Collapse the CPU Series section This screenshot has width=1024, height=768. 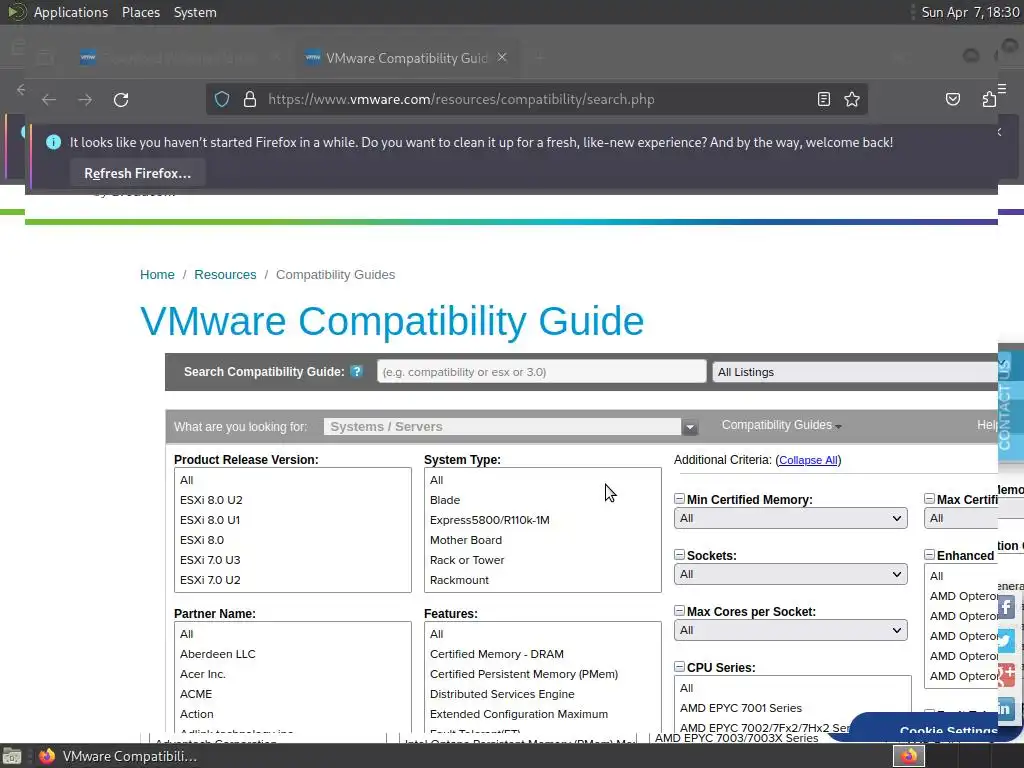(679, 667)
